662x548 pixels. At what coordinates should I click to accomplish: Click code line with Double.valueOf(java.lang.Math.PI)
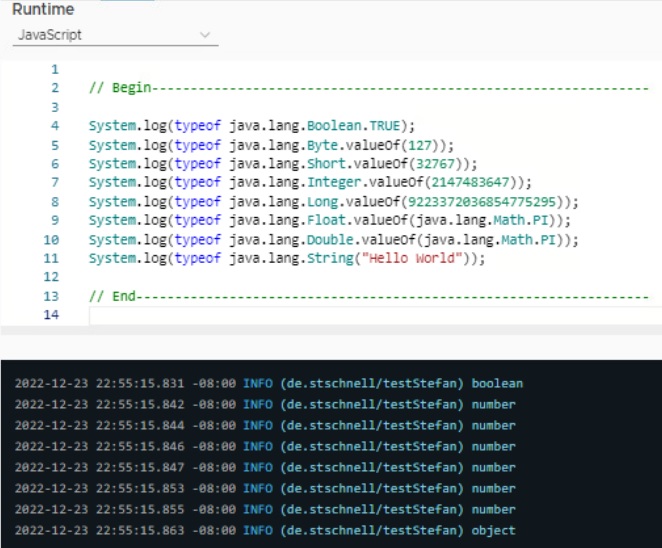click(334, 240)
